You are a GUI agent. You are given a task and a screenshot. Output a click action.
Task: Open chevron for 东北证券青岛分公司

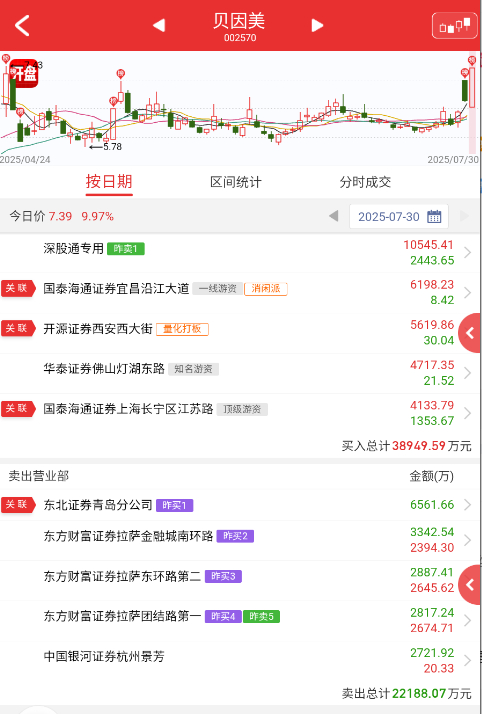(x=467, y=505)
